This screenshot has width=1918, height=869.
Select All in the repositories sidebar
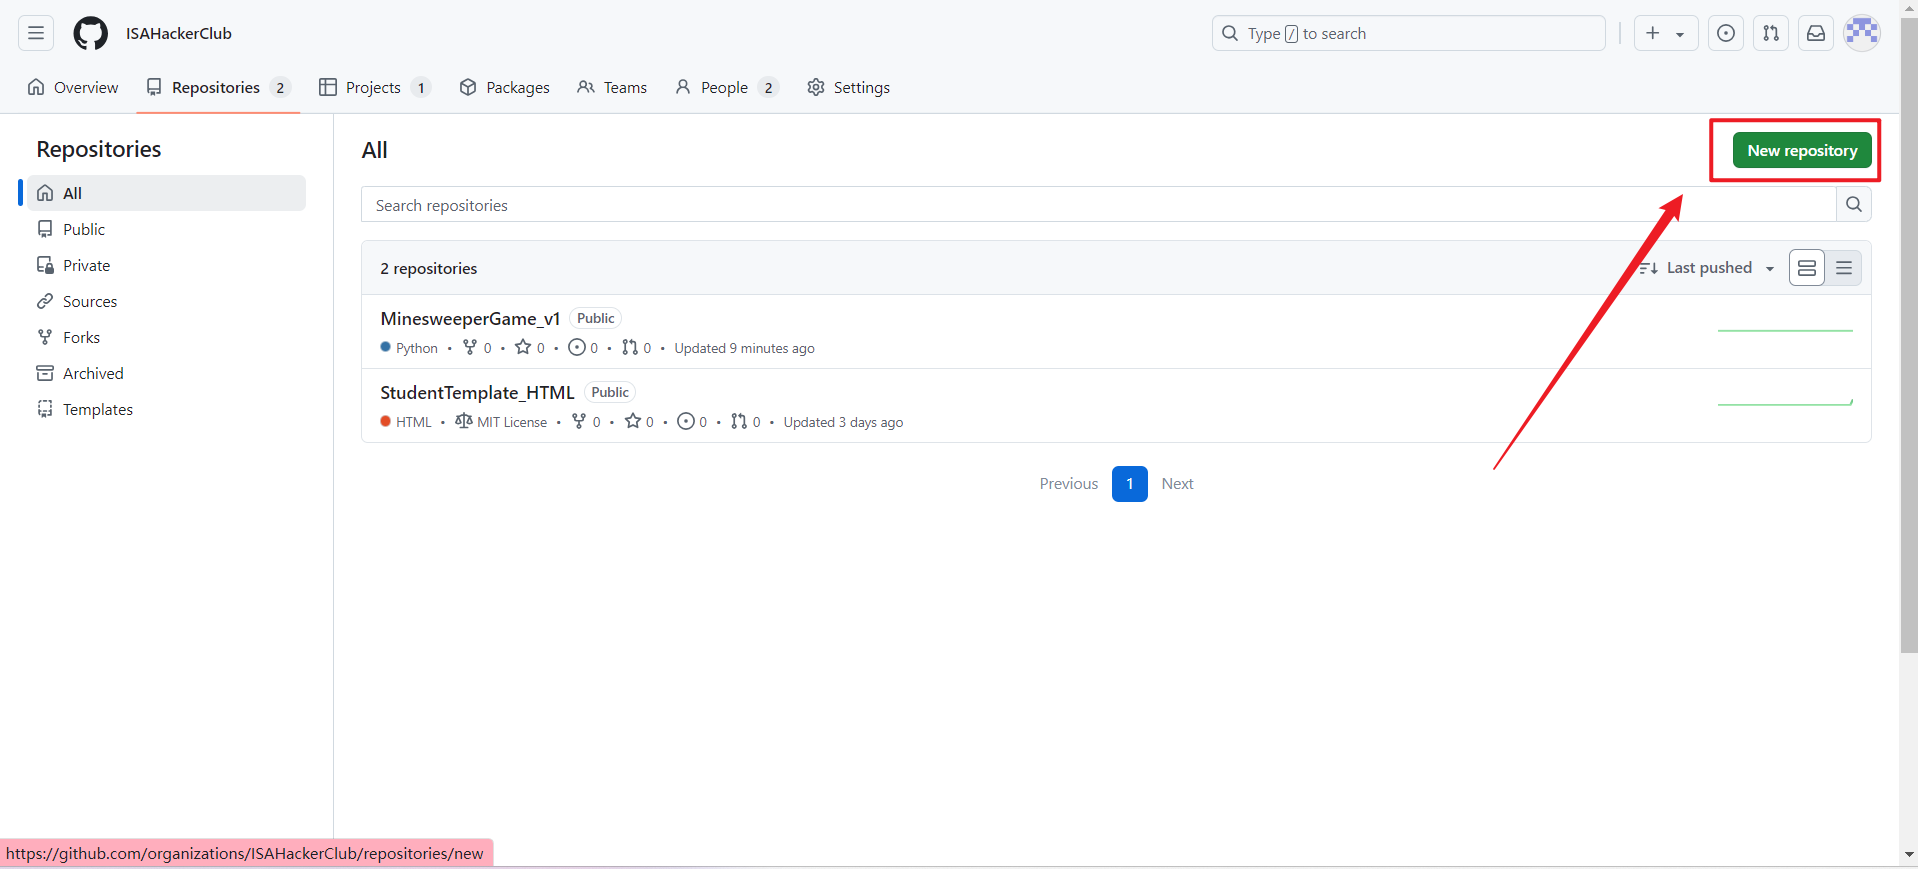point(166,193)
